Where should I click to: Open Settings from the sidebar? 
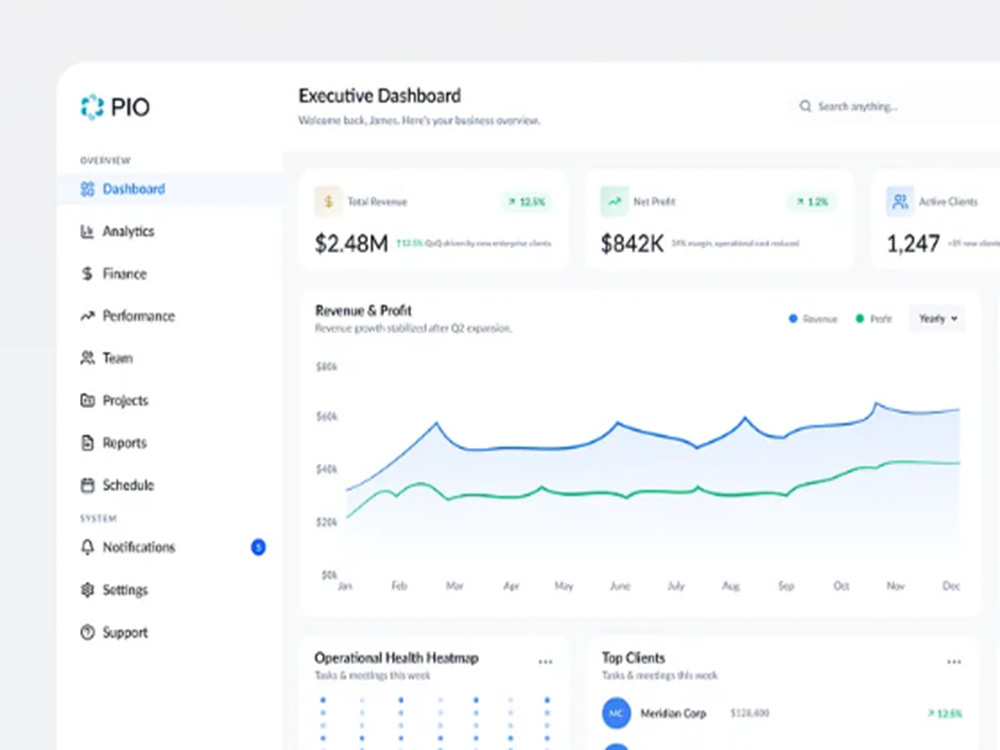125,590
